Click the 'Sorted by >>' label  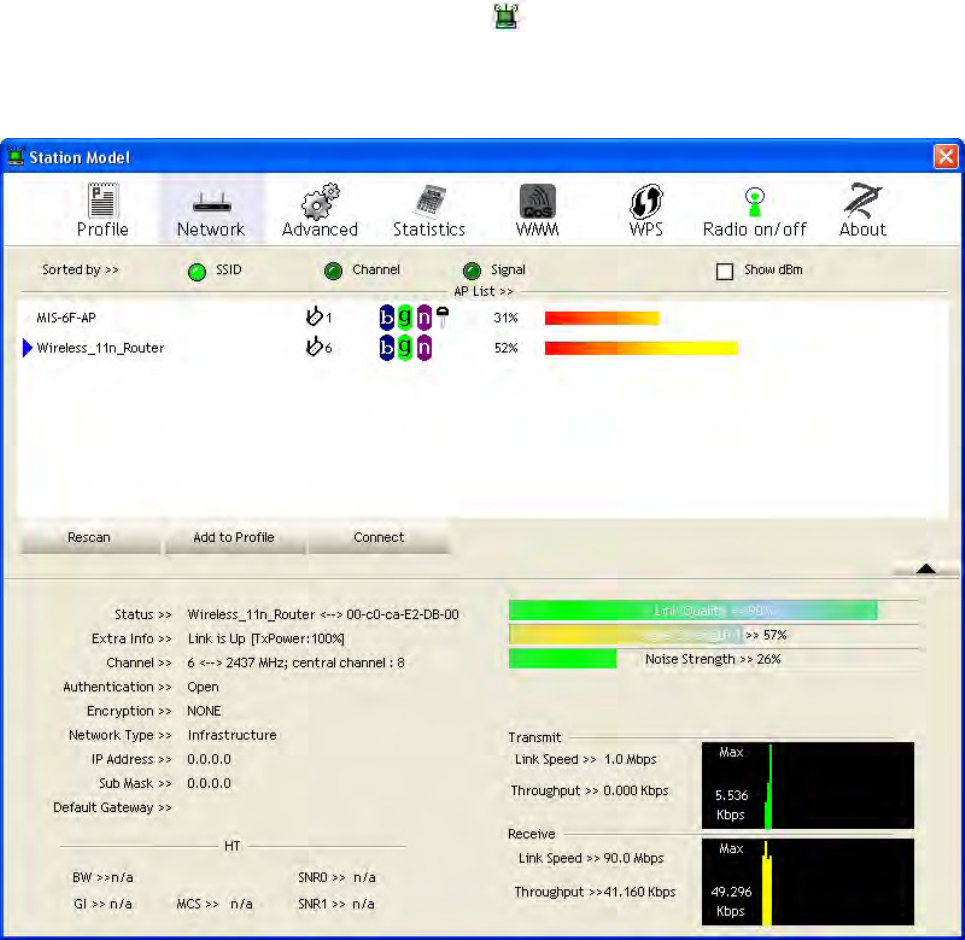click(x=81, y=270)
